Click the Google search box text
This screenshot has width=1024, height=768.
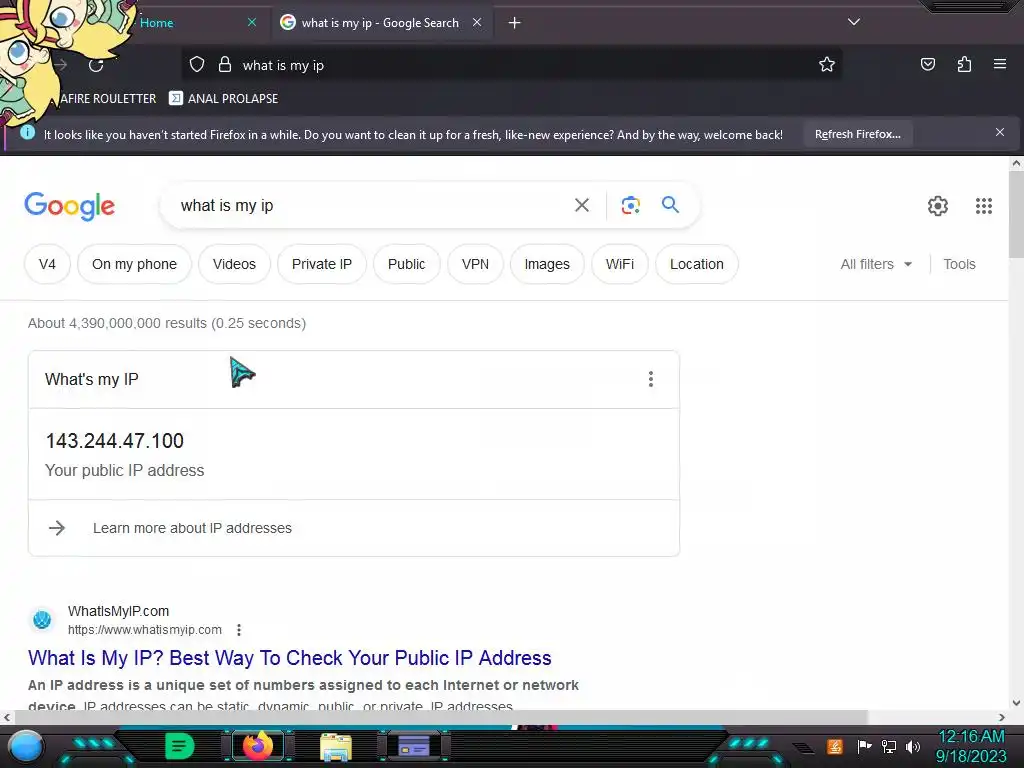tap(227, 206)
